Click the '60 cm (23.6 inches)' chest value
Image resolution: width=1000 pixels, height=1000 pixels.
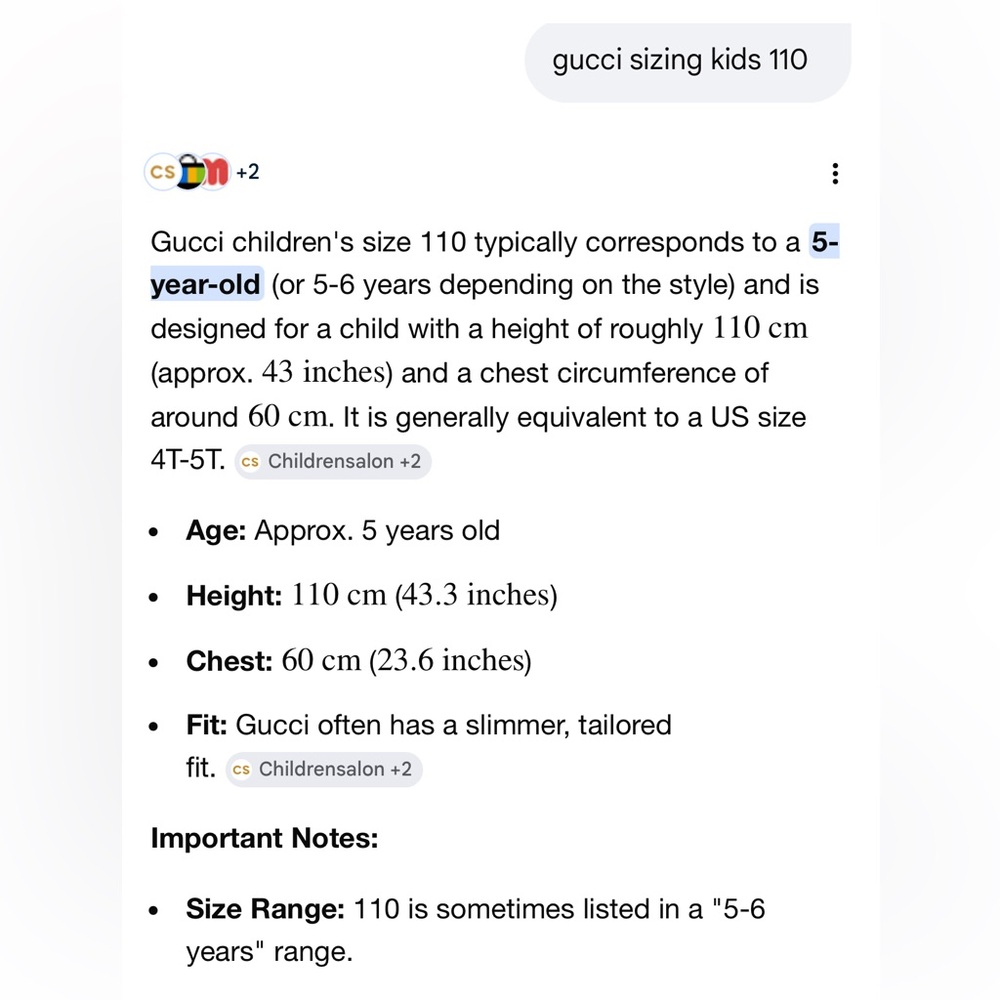coord(406,660)
